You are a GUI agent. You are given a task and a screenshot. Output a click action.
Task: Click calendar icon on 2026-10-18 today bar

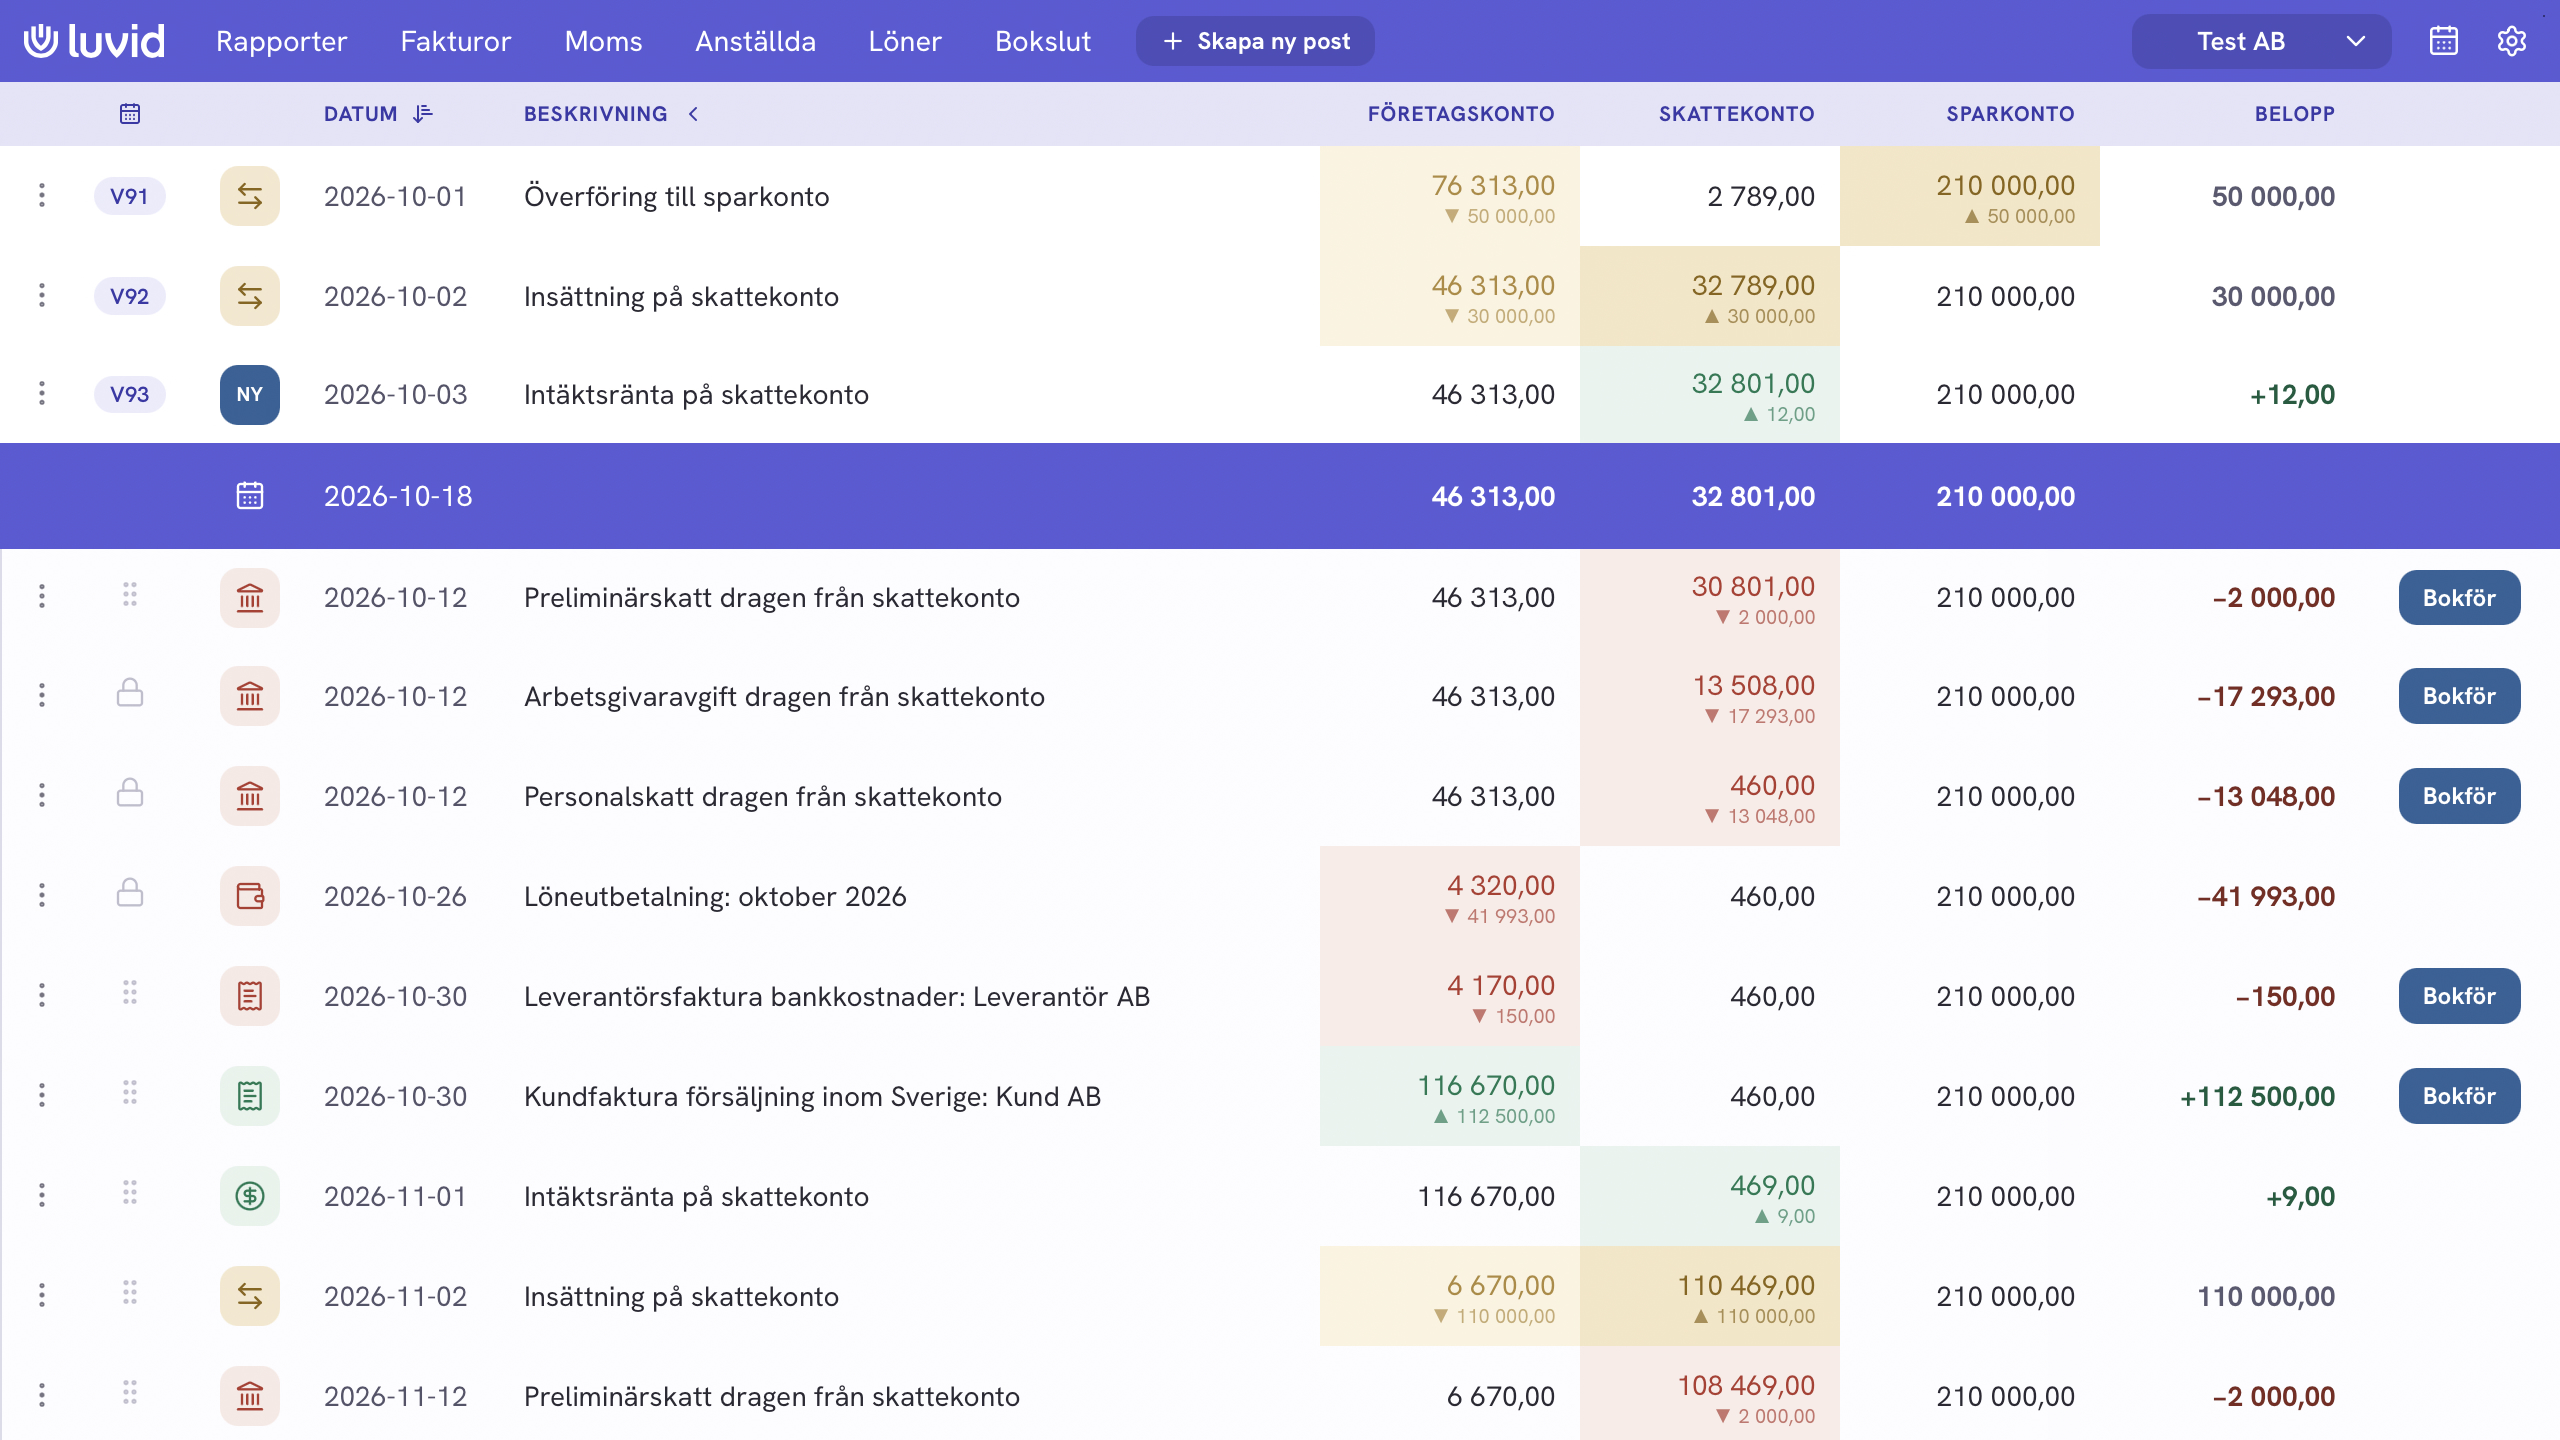[250, 496]
